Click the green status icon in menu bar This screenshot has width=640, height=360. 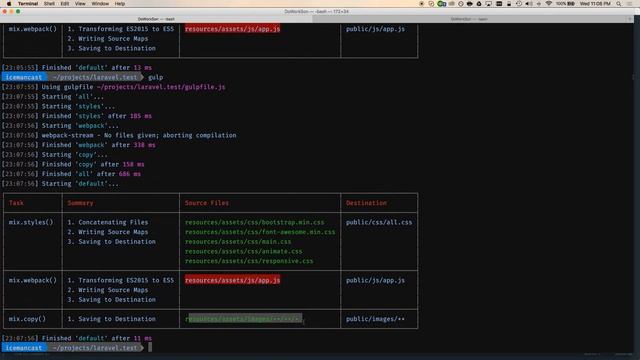(442, 4)
